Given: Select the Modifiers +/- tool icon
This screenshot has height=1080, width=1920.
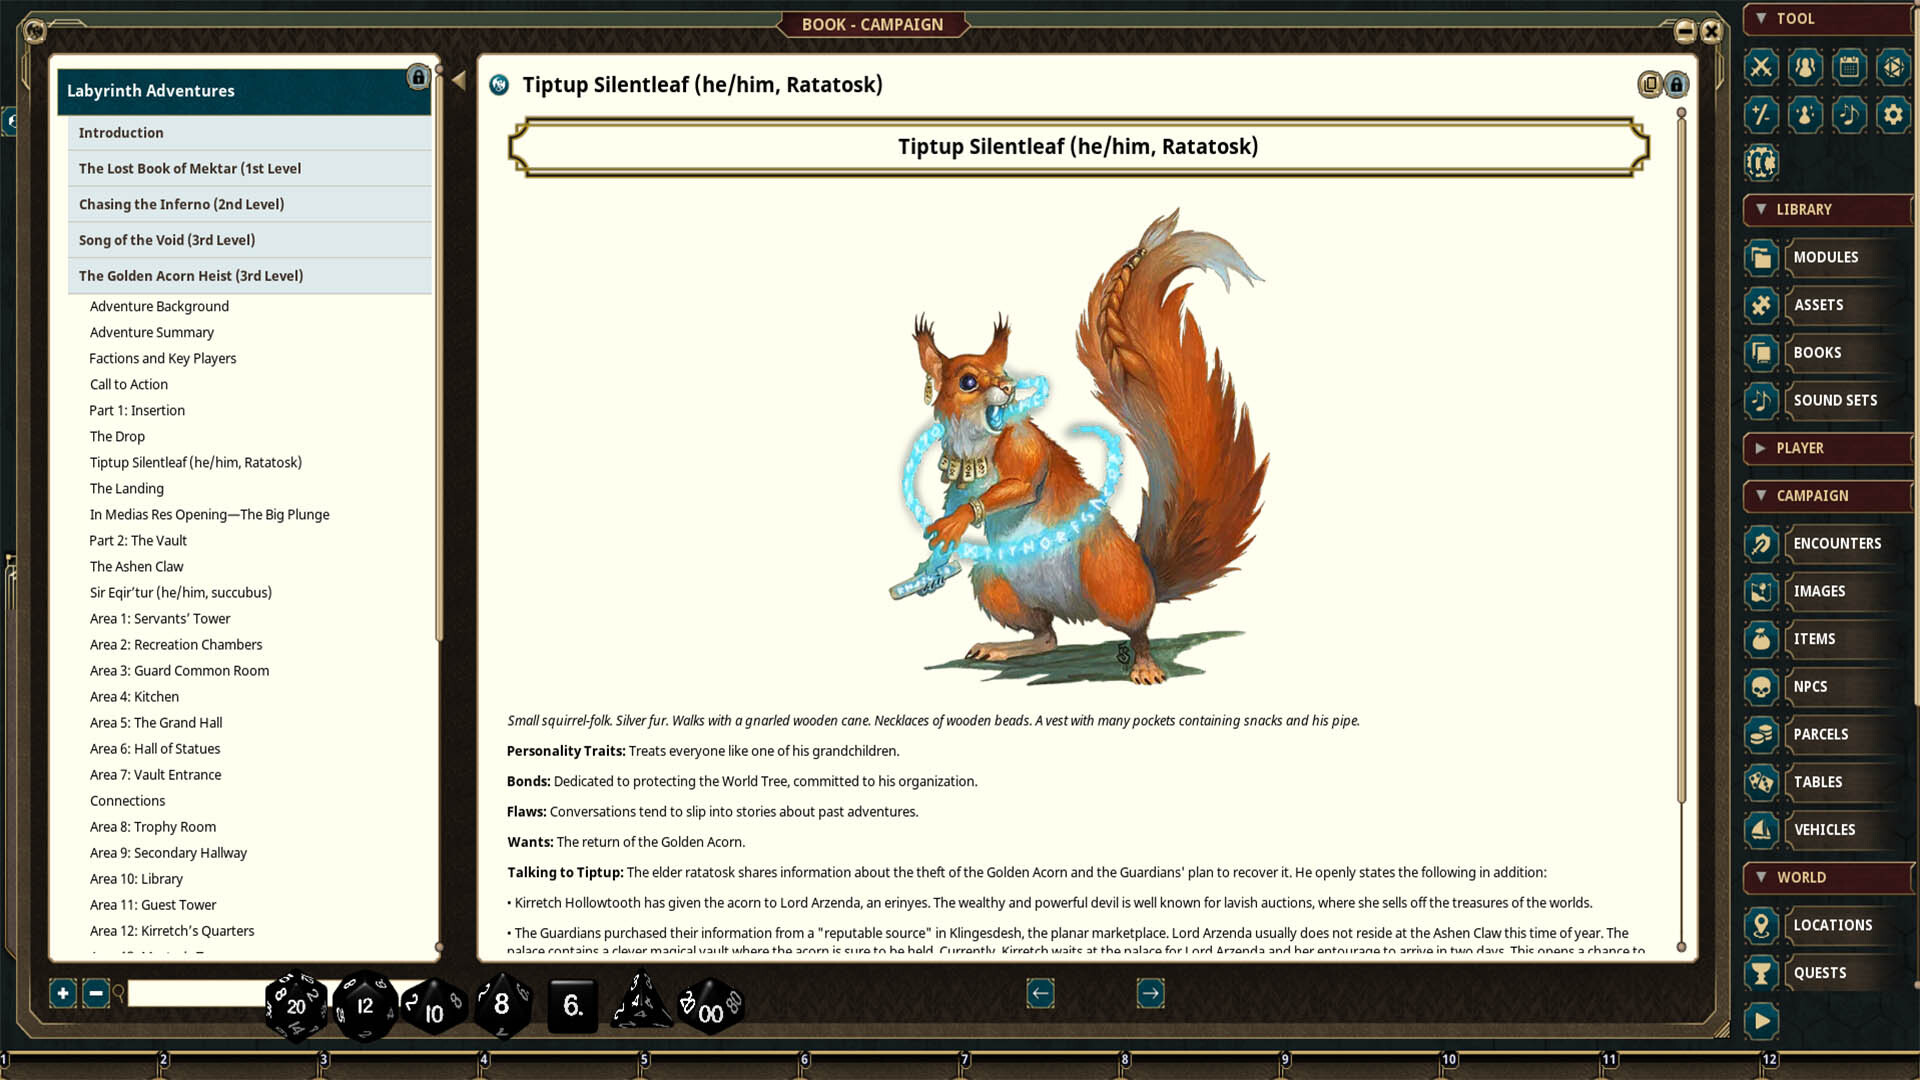Looking at the screenshot, I should tap(1760, 115).
